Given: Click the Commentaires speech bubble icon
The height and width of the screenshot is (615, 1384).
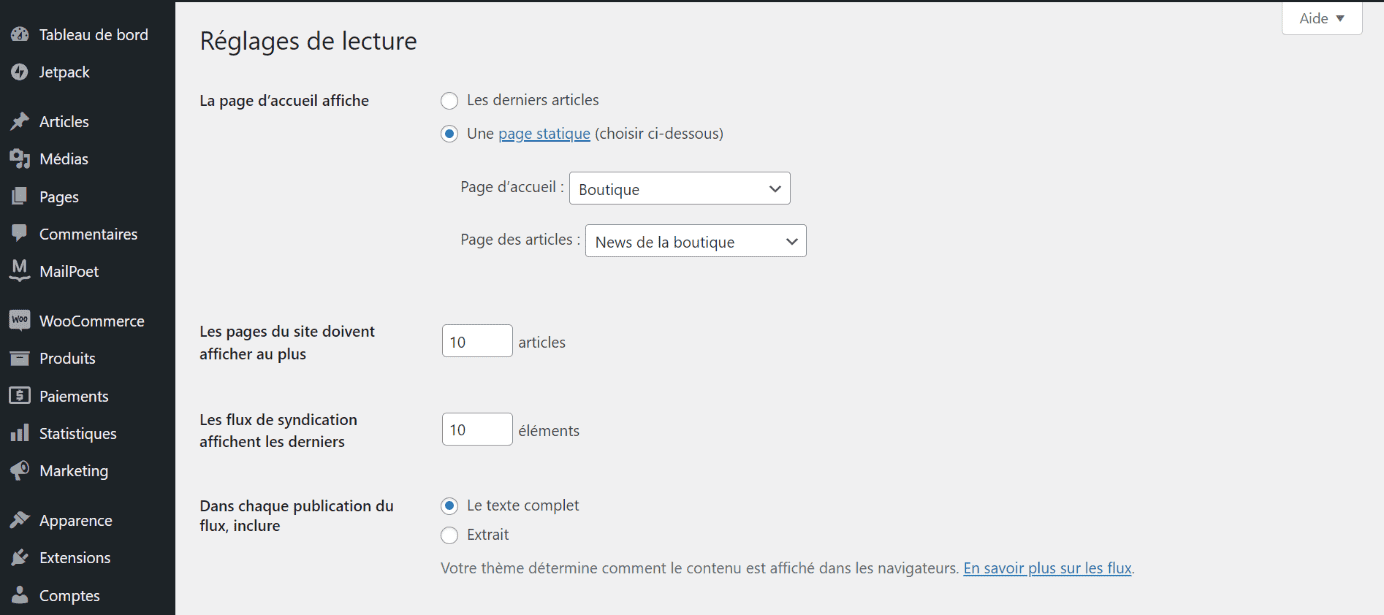Looking at the screenshot, I should [19, 233].
